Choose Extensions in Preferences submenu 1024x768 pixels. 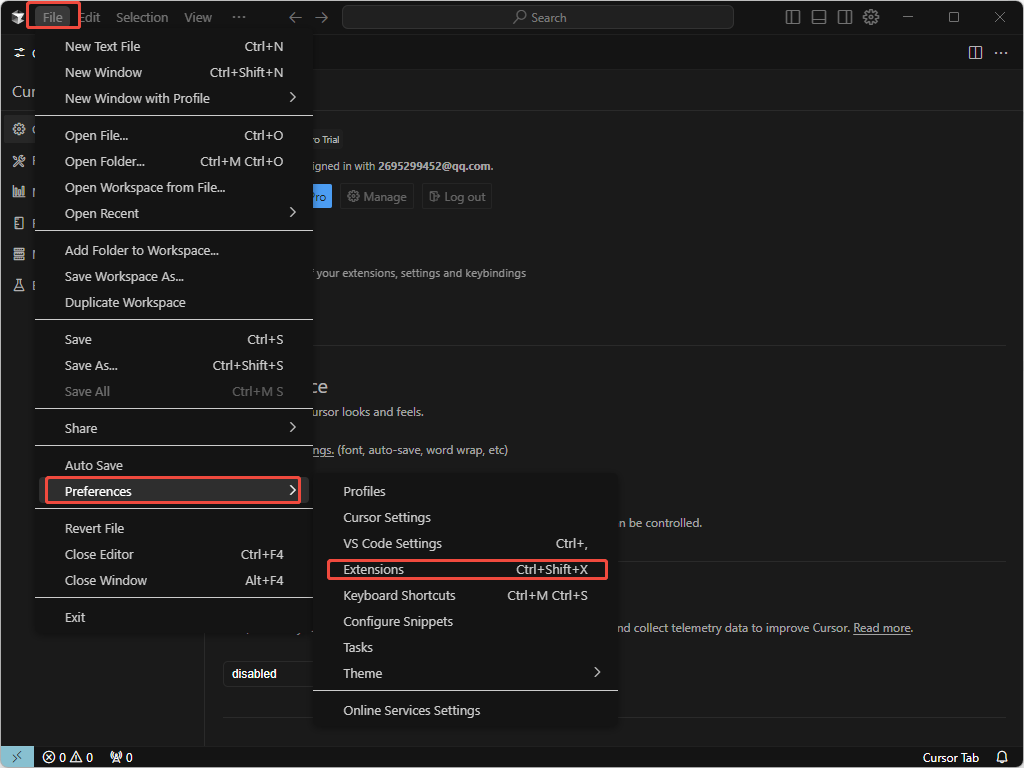click(466, 569)
